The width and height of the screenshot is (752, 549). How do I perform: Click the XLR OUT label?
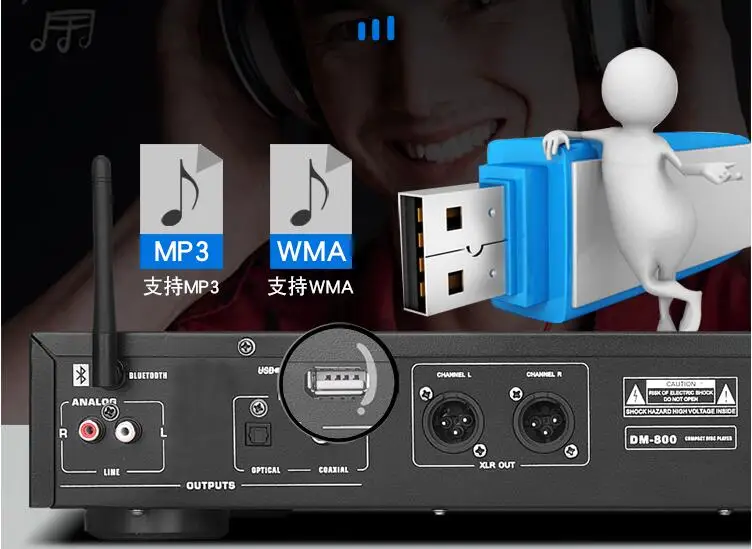point(497,465)
